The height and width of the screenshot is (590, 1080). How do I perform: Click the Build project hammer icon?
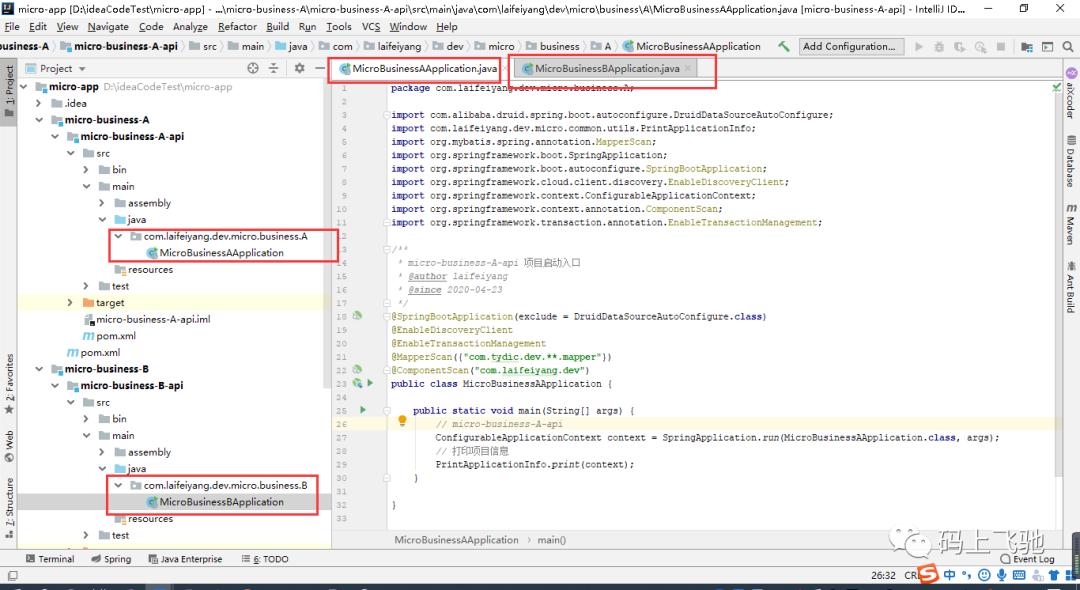783,47
